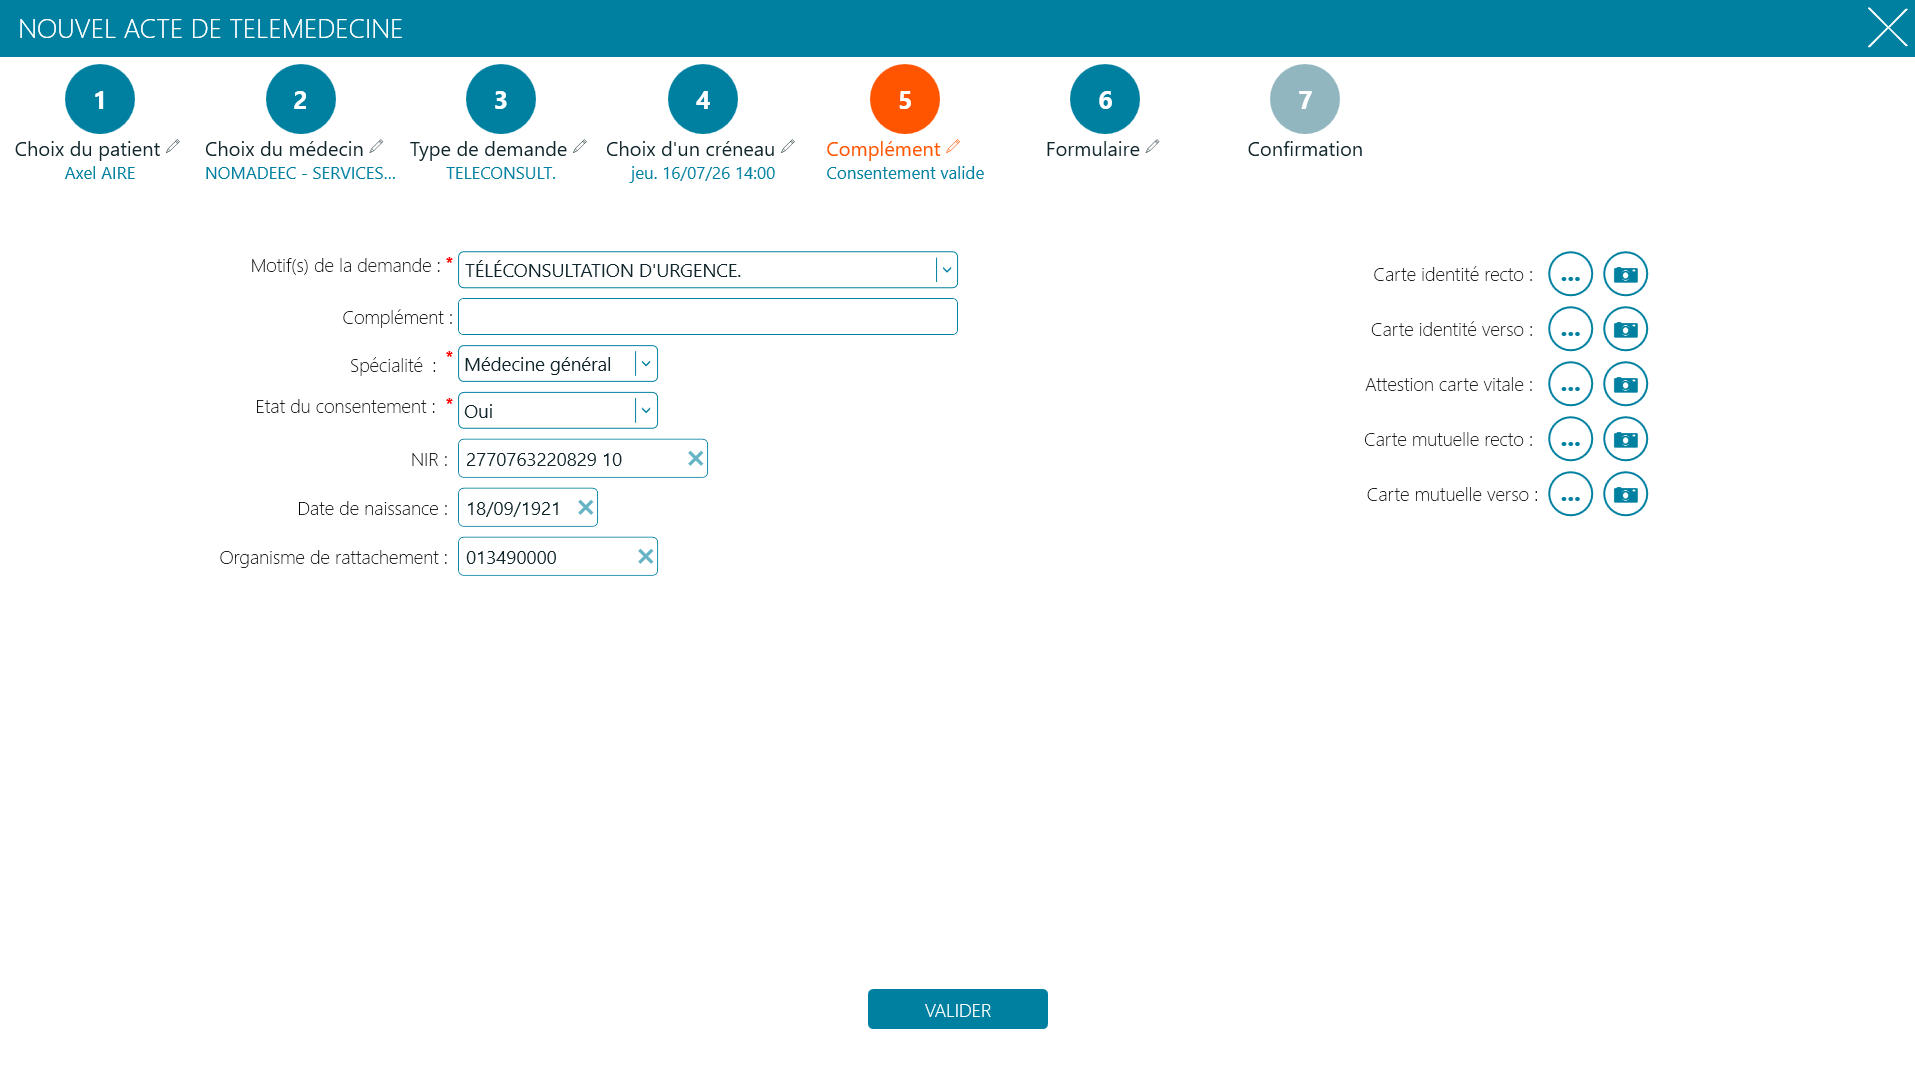The height and width of the screenshot is (1074, 1915).
Task: Open the Spécialité dropdown
Action: 646,364
